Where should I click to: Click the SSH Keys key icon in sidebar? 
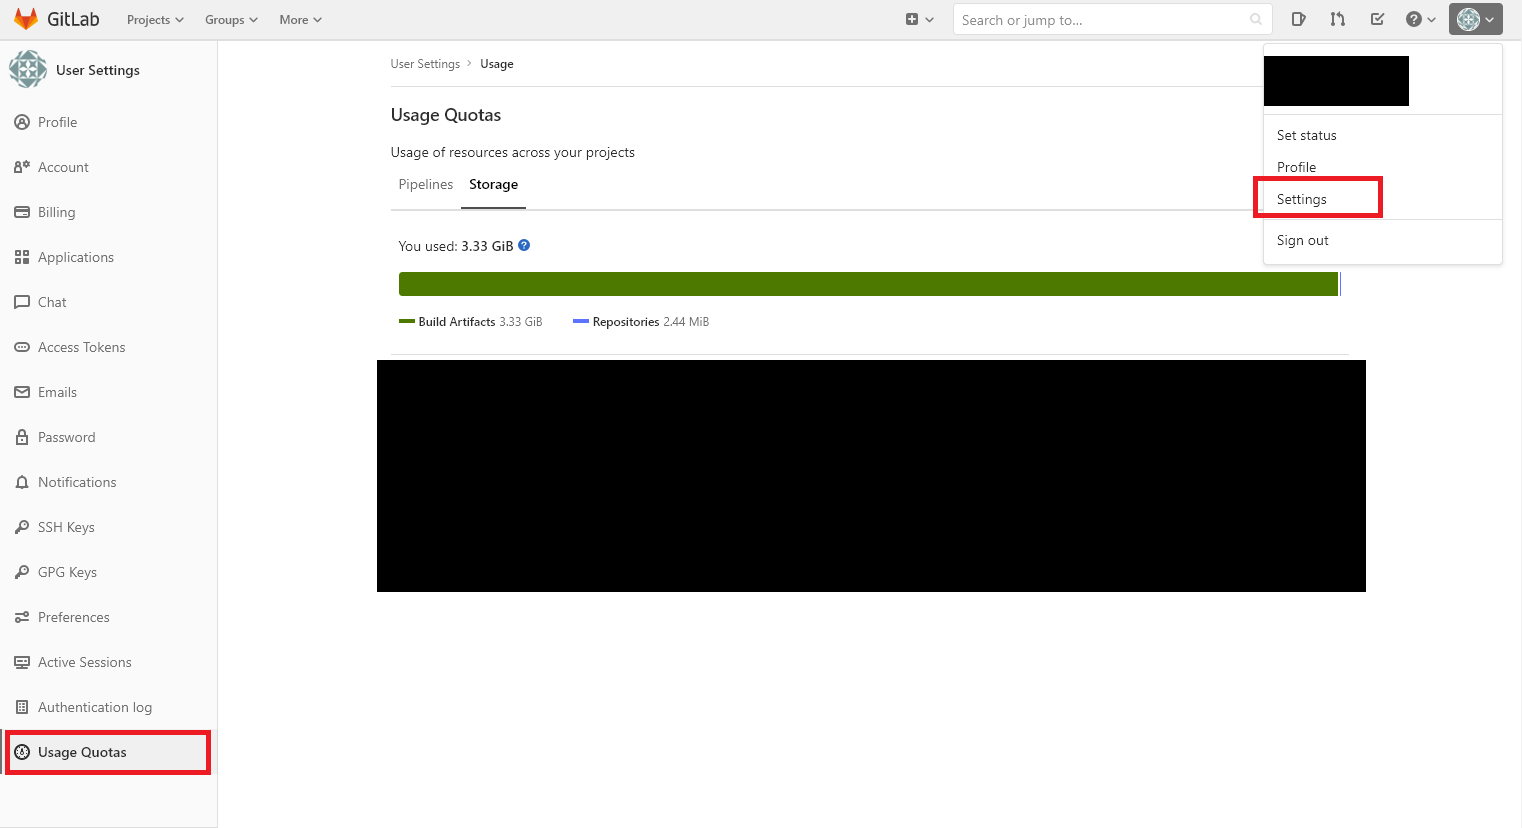click(x=21, y=527)
